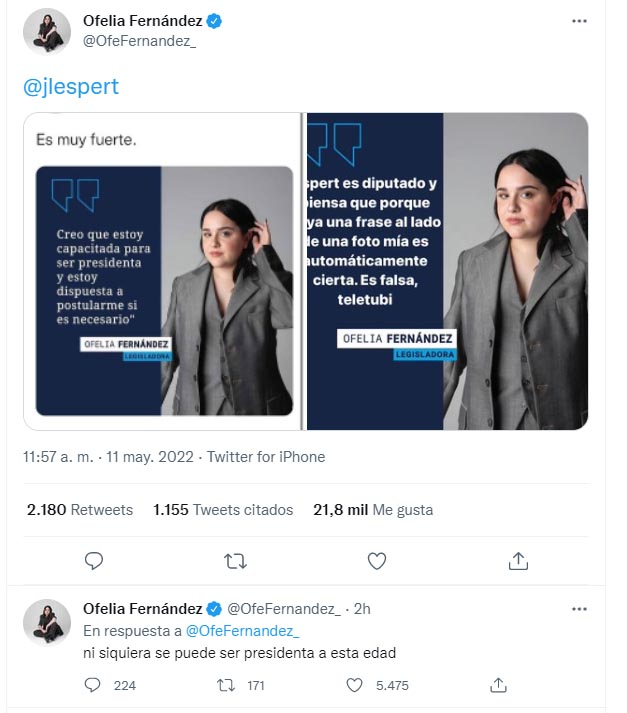Share the reply tweet

[x=499, y=685]
